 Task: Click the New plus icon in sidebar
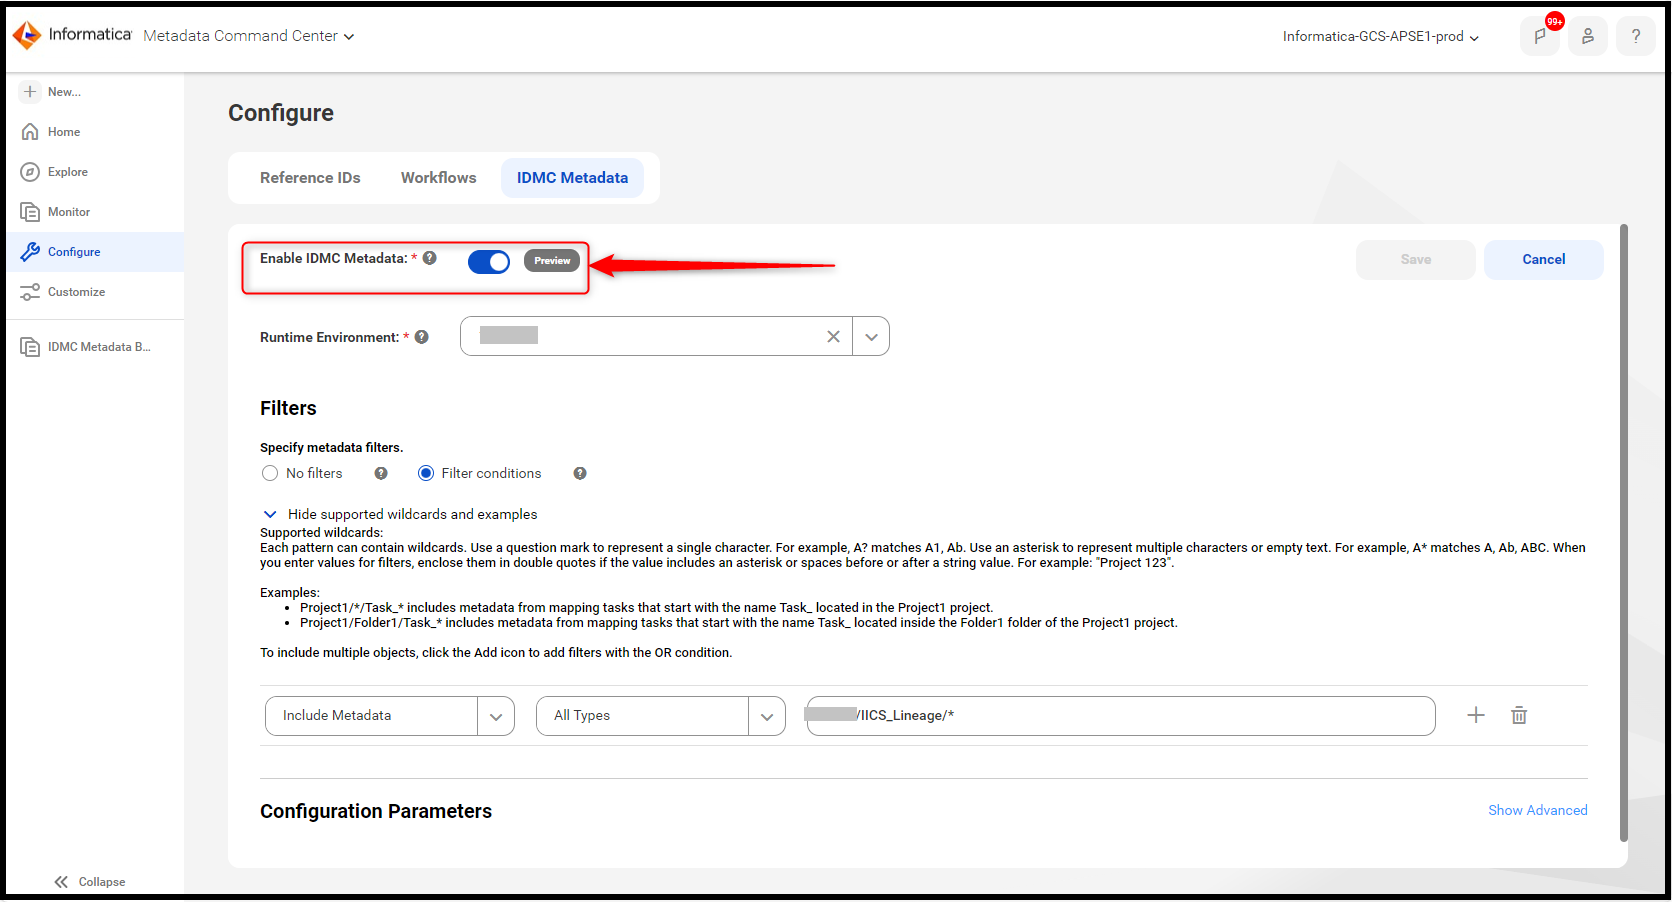[x=30, y=91]
